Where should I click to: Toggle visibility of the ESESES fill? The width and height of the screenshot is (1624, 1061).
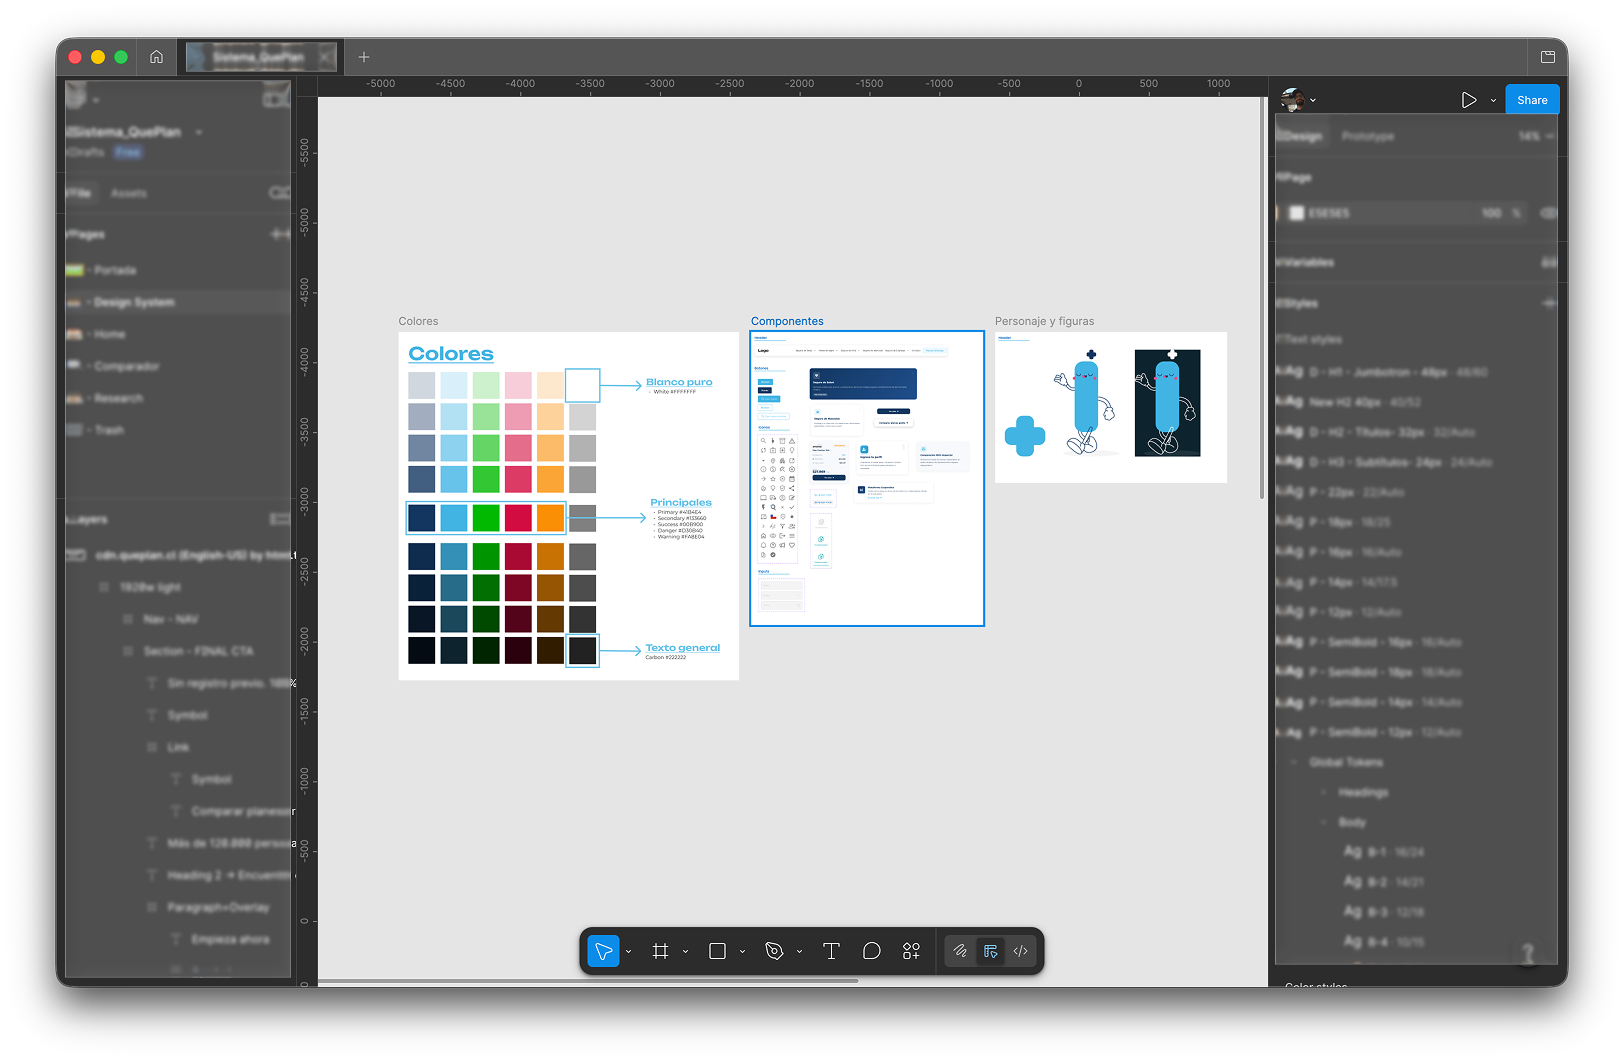[1549, 213]
